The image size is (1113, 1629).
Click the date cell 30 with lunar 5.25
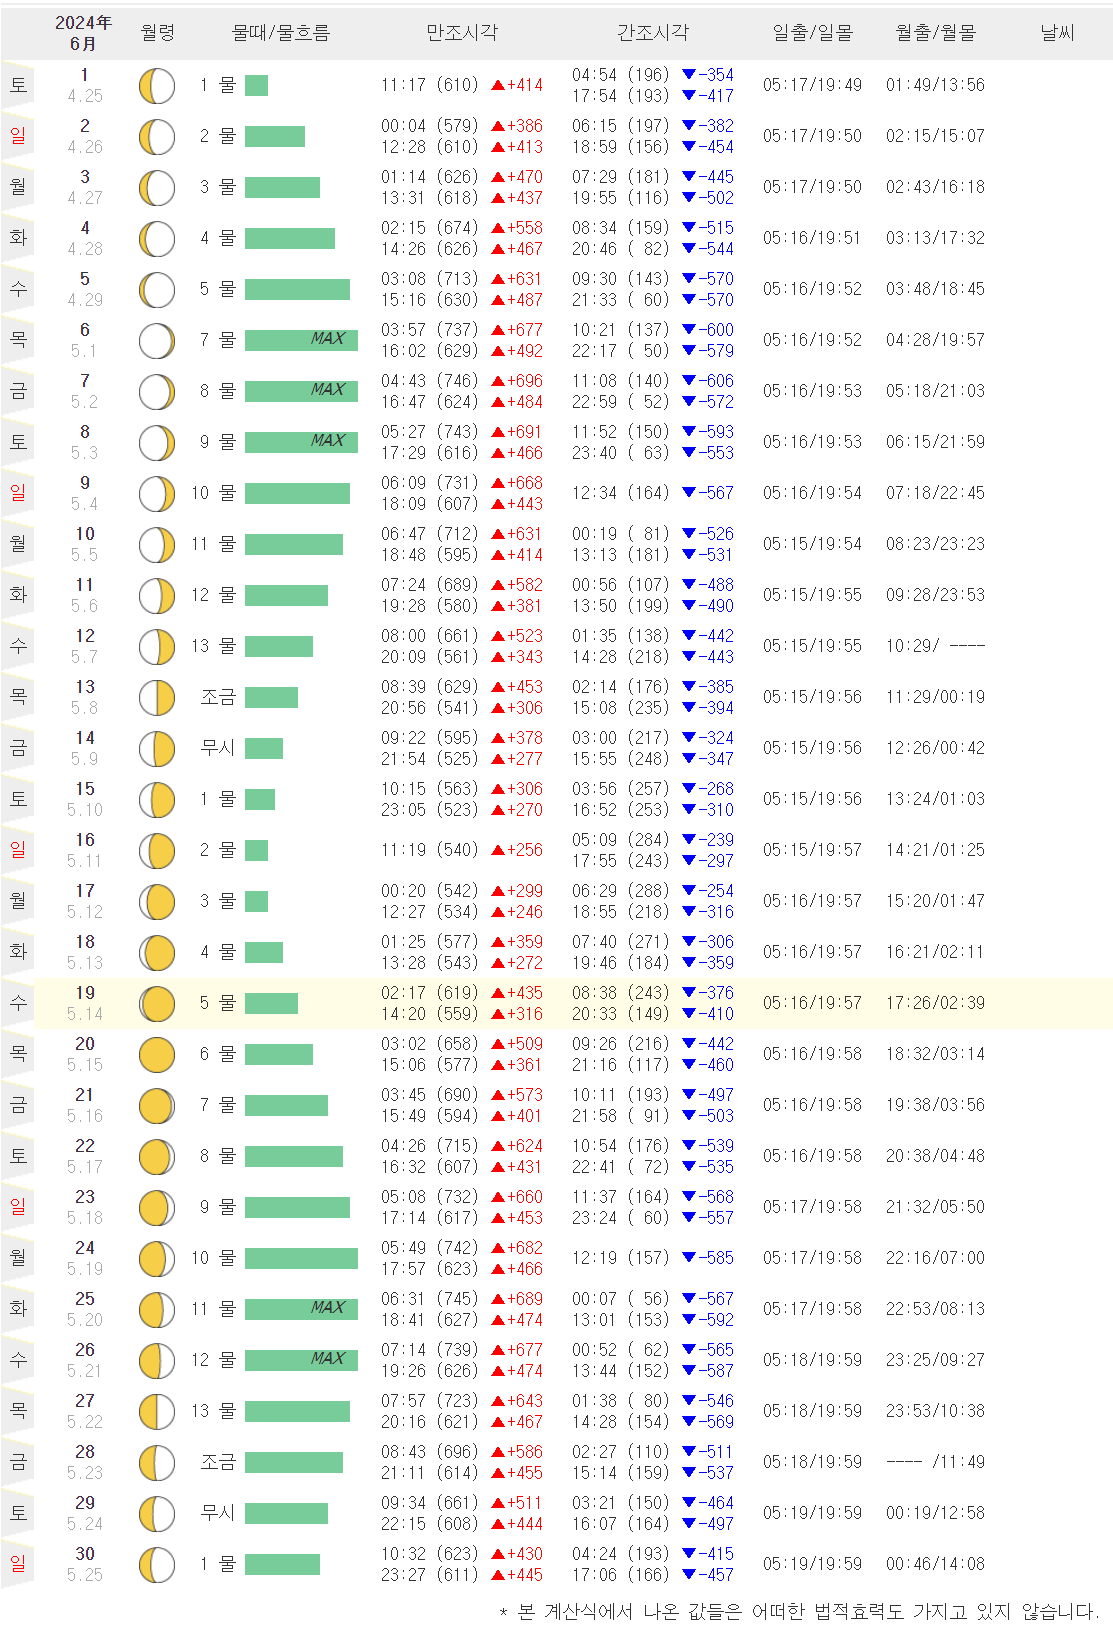point(85,1564)
